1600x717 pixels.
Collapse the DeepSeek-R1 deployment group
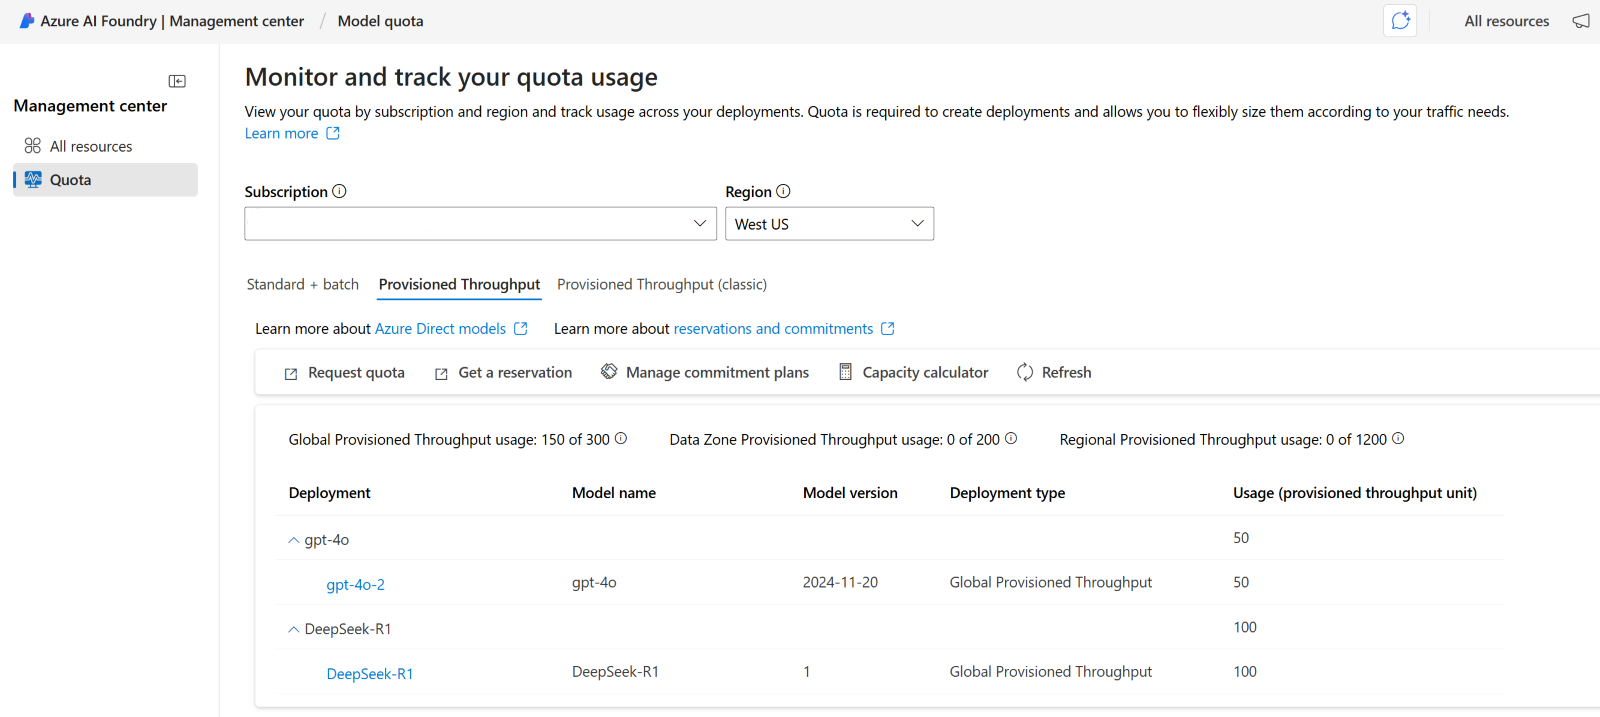[293, 629]
